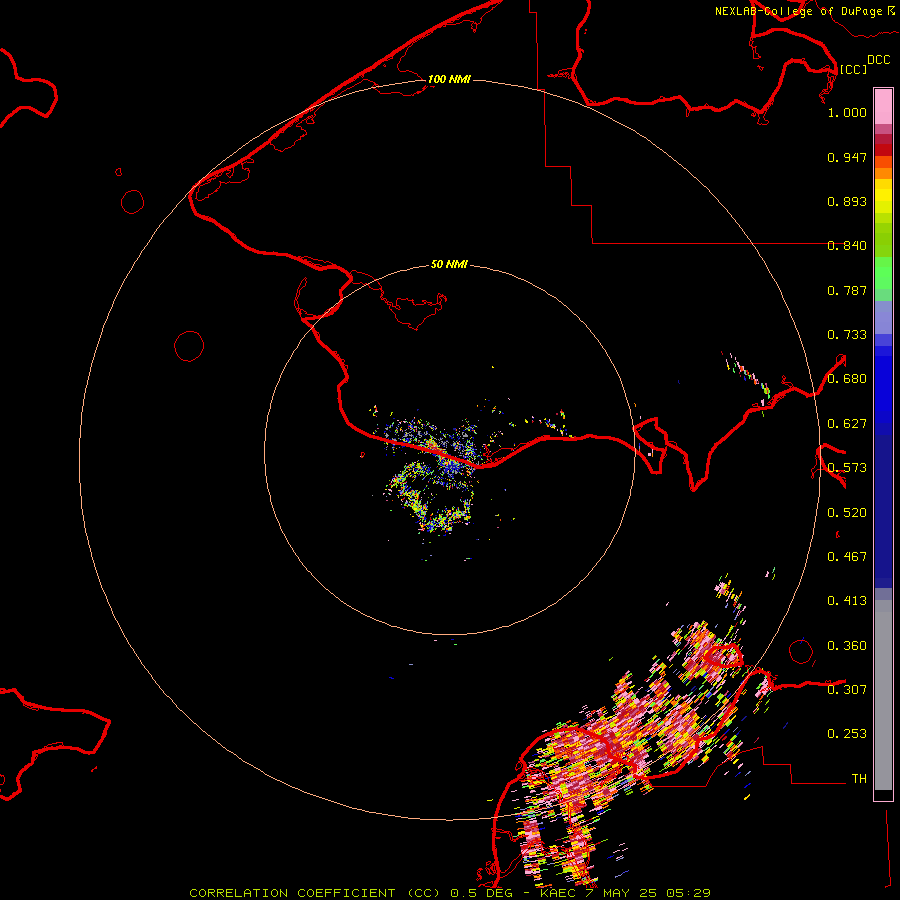Image resolution: width=900 pixels, height=900 pixels.
Task: Click the 0.680 color scale label
Action: [847, 379]
